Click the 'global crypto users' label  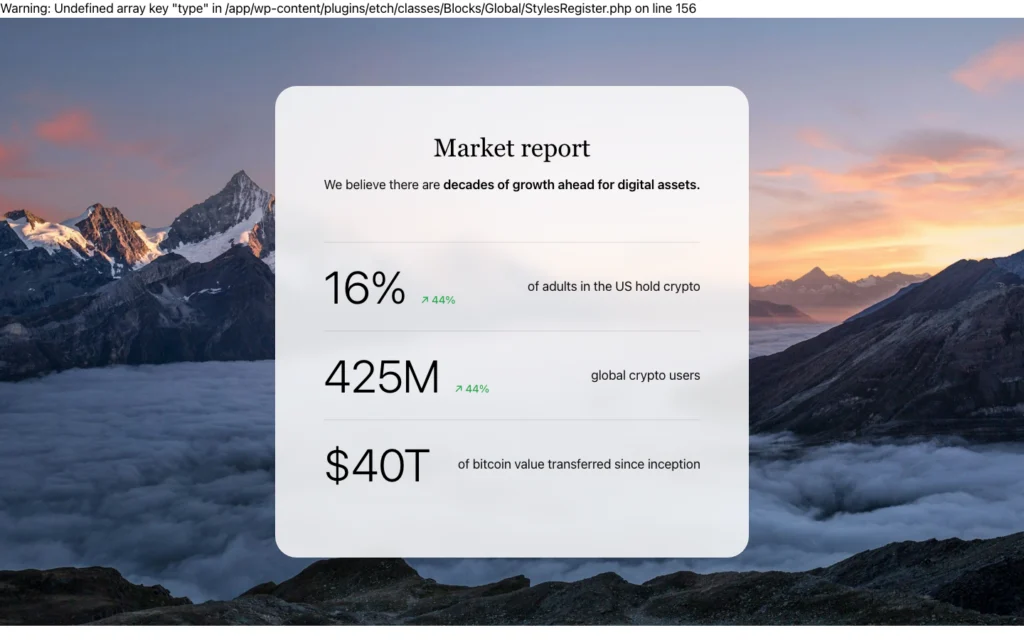(x=645, y=376)
